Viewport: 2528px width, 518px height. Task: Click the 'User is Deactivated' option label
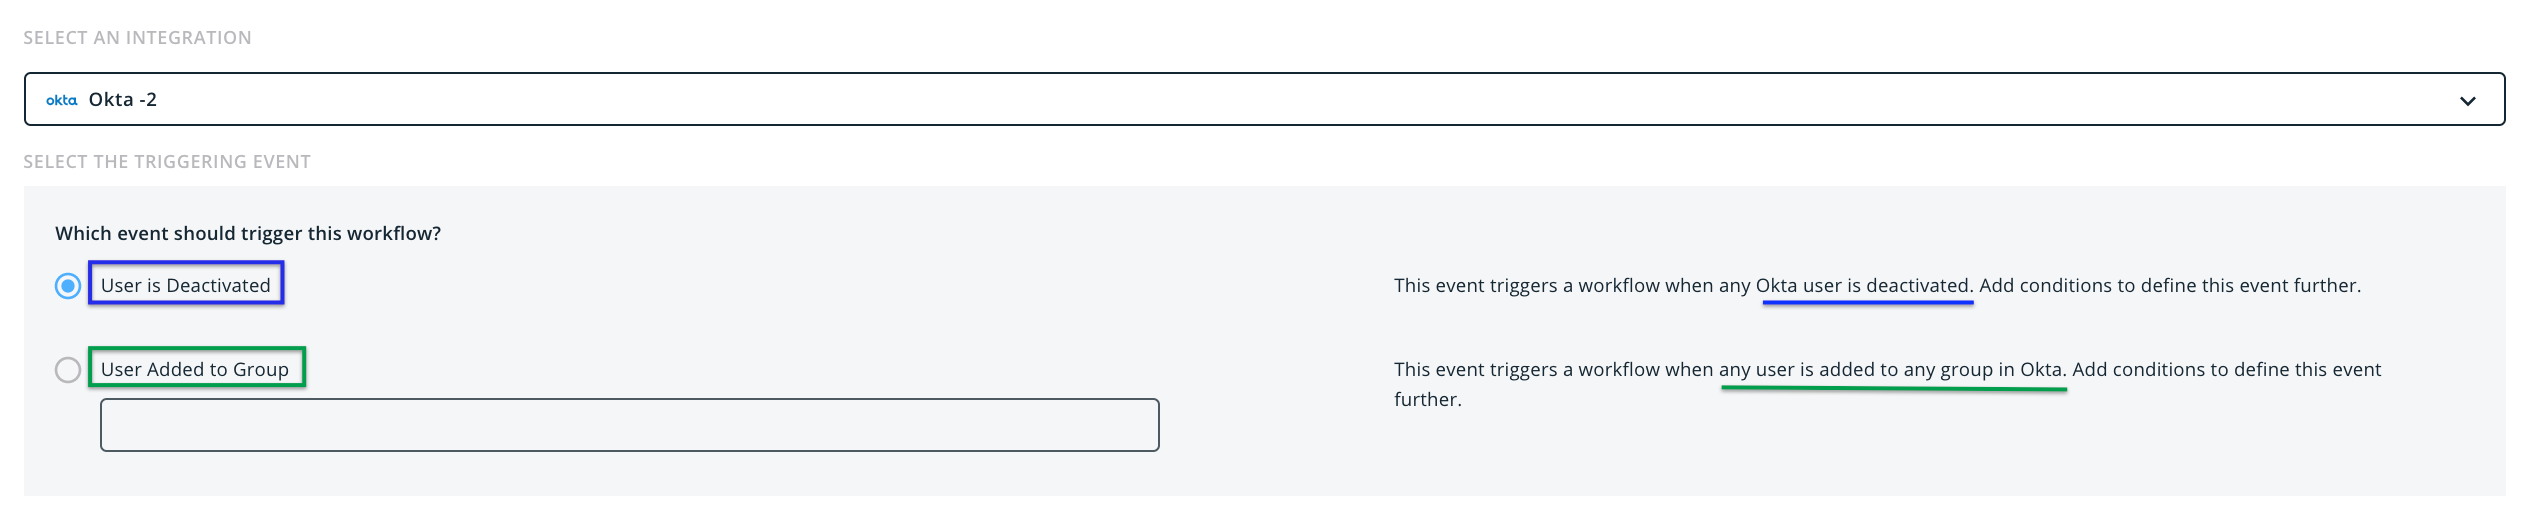coord(186,285)
